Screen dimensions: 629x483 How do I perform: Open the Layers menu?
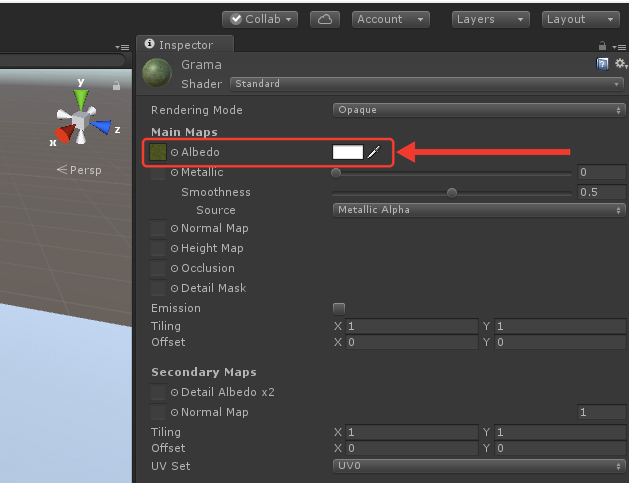pyautogui.click(x=491, y=19)
